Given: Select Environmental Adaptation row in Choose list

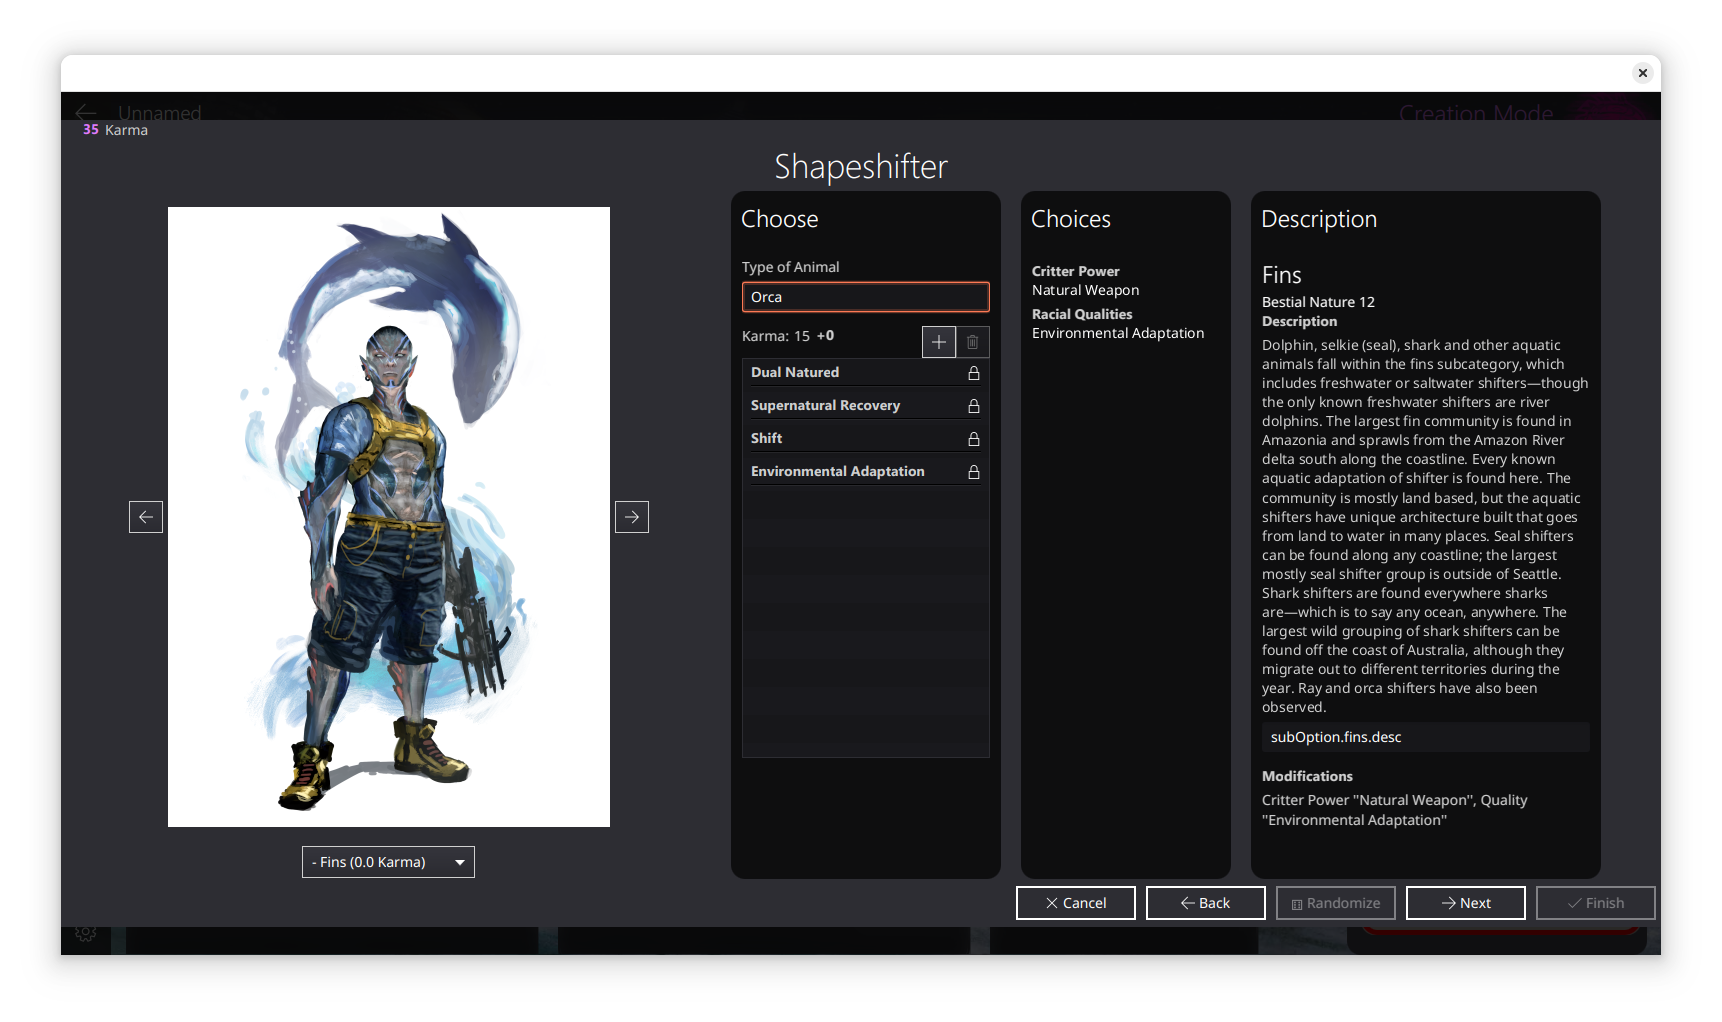Looking at the screenshot, I should [866, 471].
